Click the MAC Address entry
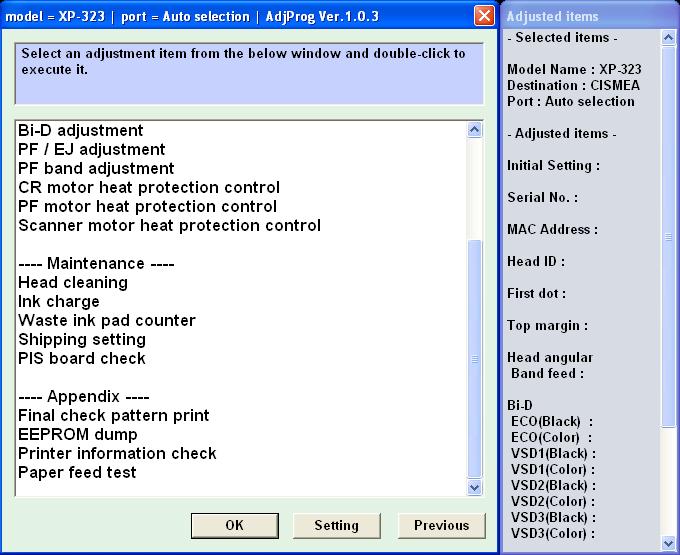This screenshot has width=680, height=555. (552, 230)
